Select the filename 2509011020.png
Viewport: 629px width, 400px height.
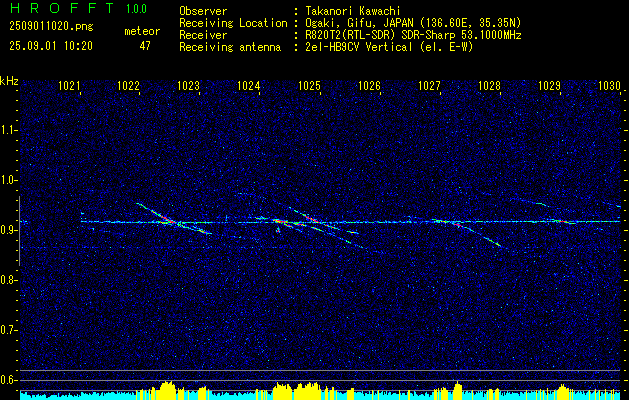click(x=51, y=27)
